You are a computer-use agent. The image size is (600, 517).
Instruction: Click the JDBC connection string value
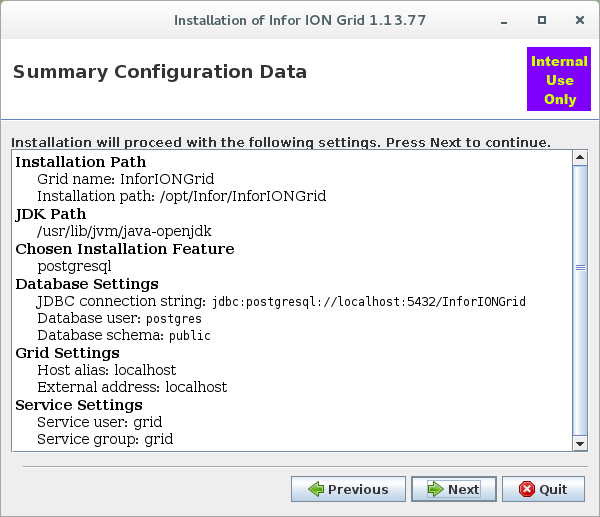(x=368, y=301)
